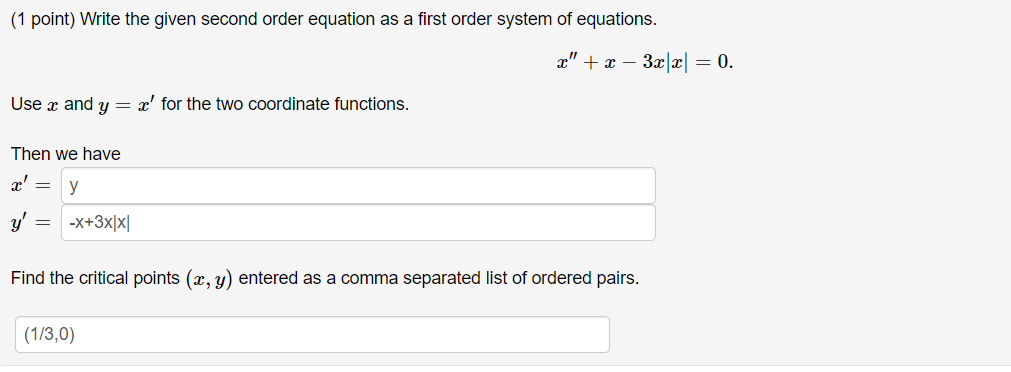The height and width of the screenshot is (372, 1011).
Task: Click the entered answer "y" text
Action: pyautogui.click(x=74, y=187)
